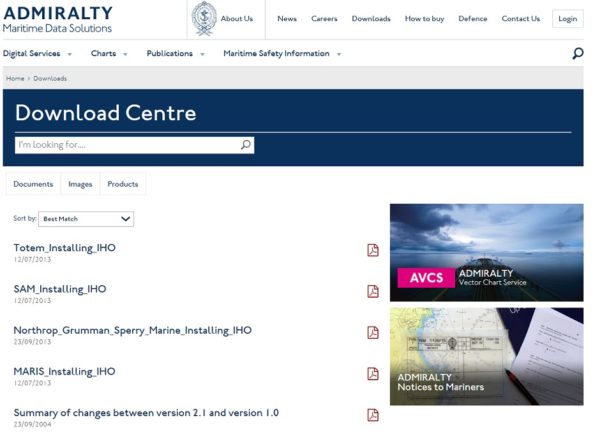Image resolution: width=595 pixels, height=441 pixels.
Task: Click the ADMIRALTY Maritime Data Solutions logo
Action: (x=57, y=19)
